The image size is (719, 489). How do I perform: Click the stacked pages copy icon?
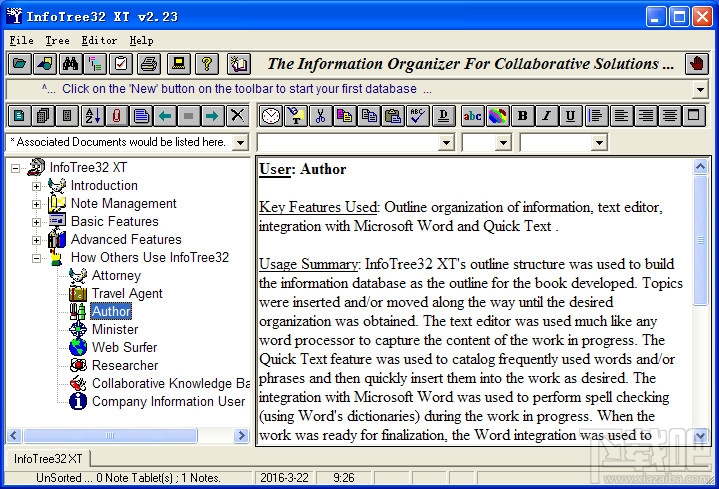coord(43,116)
